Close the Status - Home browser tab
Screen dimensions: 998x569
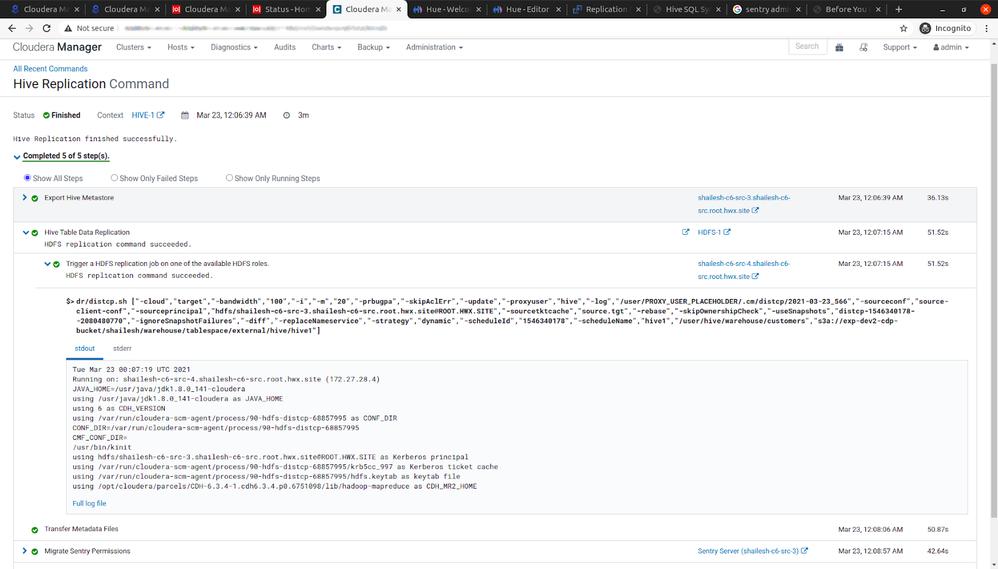pos(318,10)
